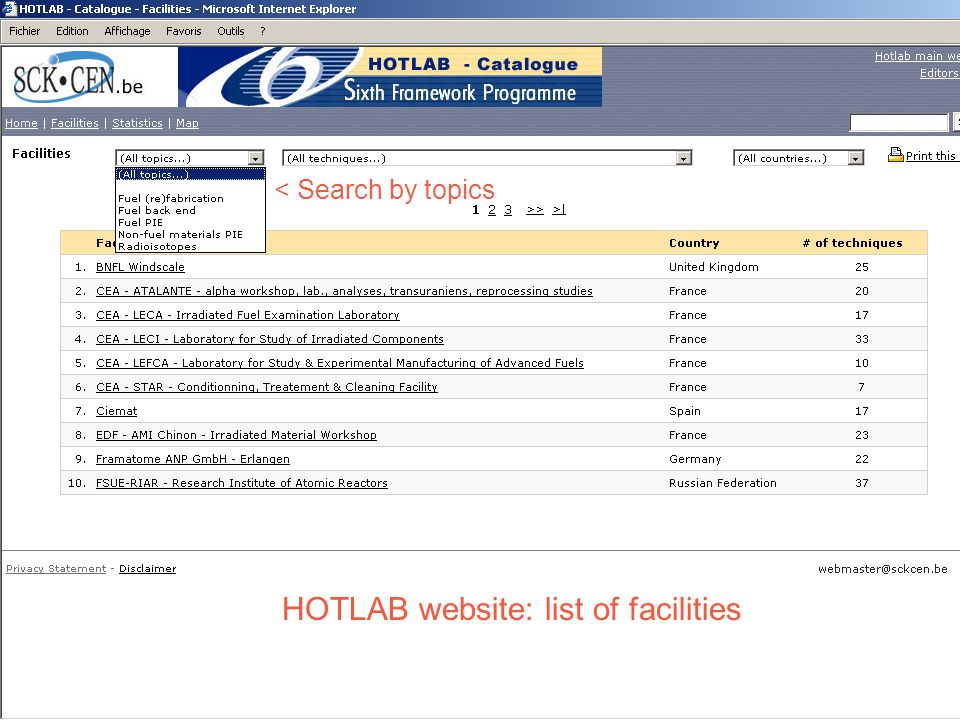Click the Print this link
Screen dimensions: 960x720
pyautogui.click(x=931, y=156)
